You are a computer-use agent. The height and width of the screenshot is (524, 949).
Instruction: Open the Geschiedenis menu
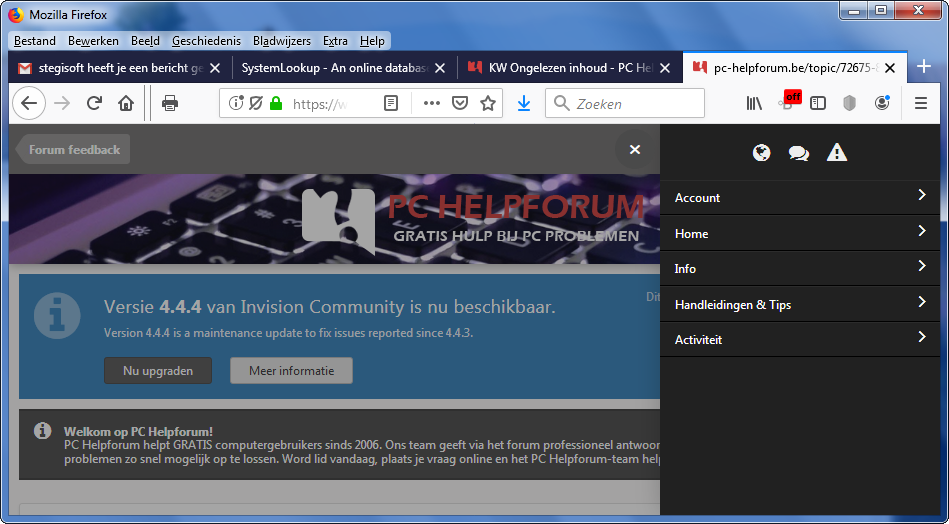tap(206, 41)
